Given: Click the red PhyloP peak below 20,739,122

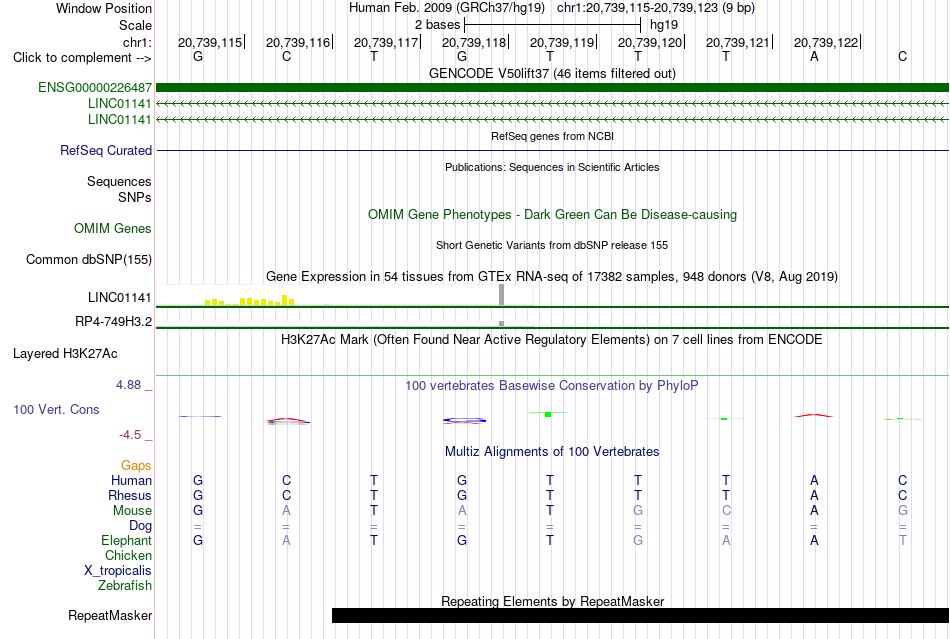Looking at the screenshot, I should click(x=814, y=416).
